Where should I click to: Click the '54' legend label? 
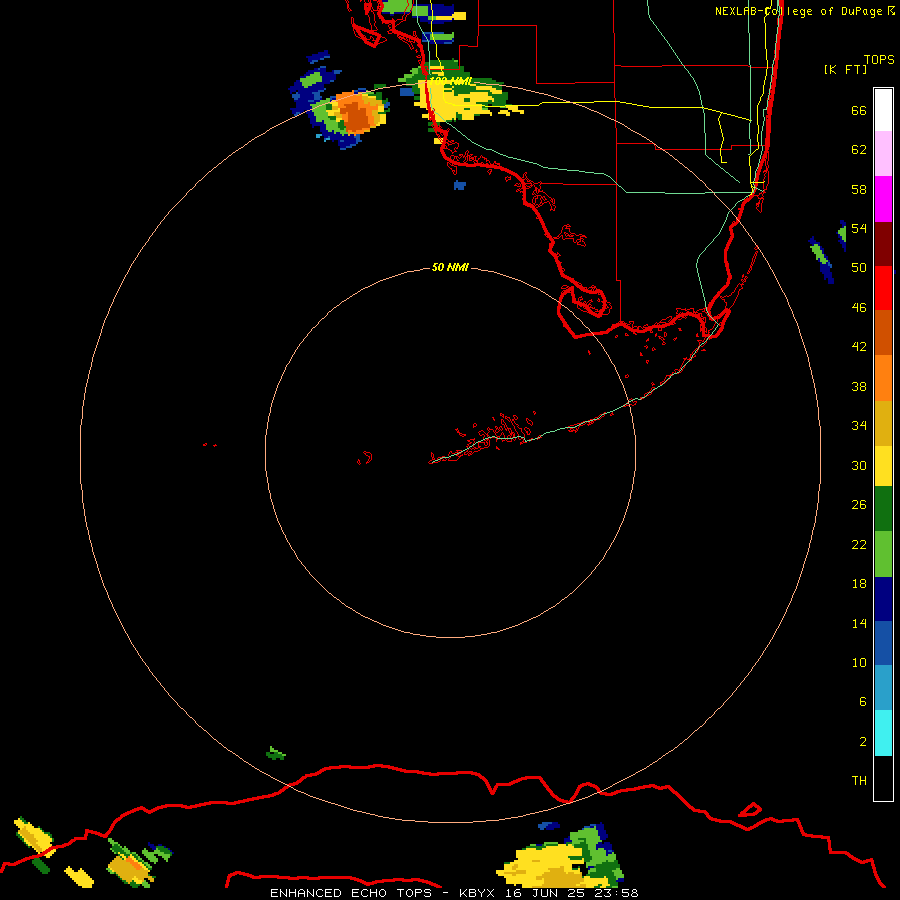859,228
